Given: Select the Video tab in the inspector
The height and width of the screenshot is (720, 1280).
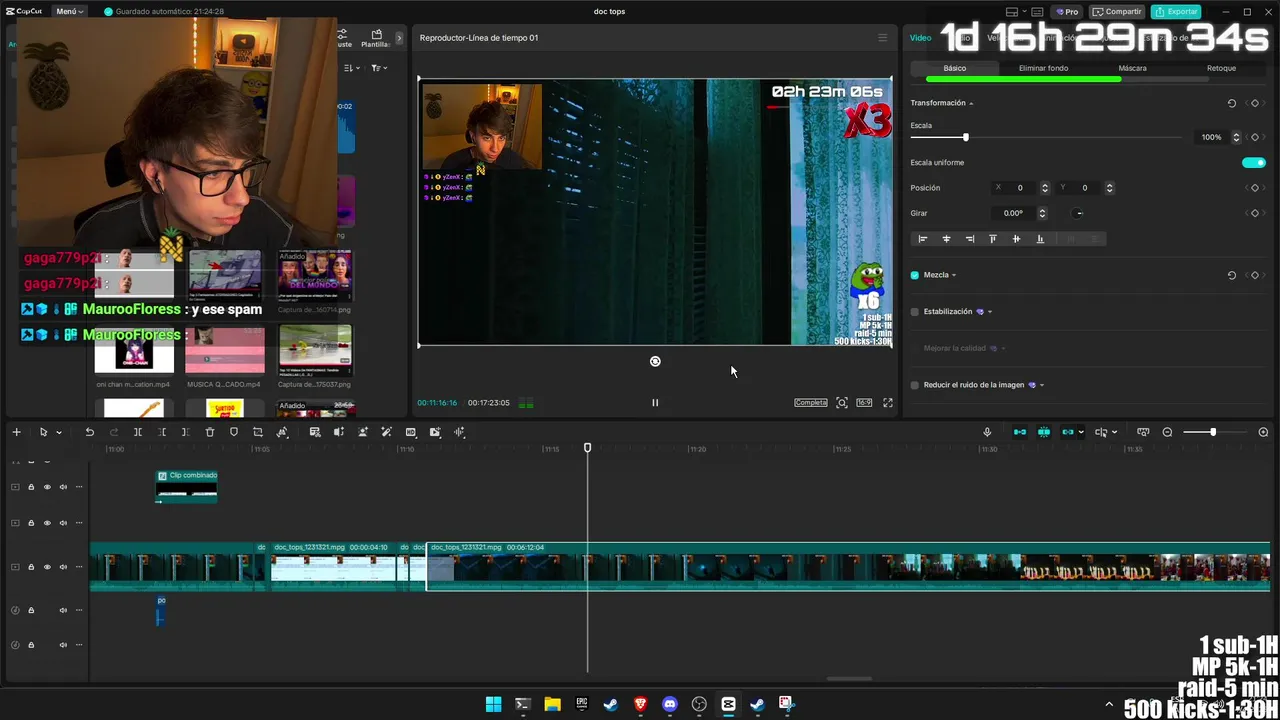Looking at the screenshot, I should pyautogui.click(x=920, y=38).
